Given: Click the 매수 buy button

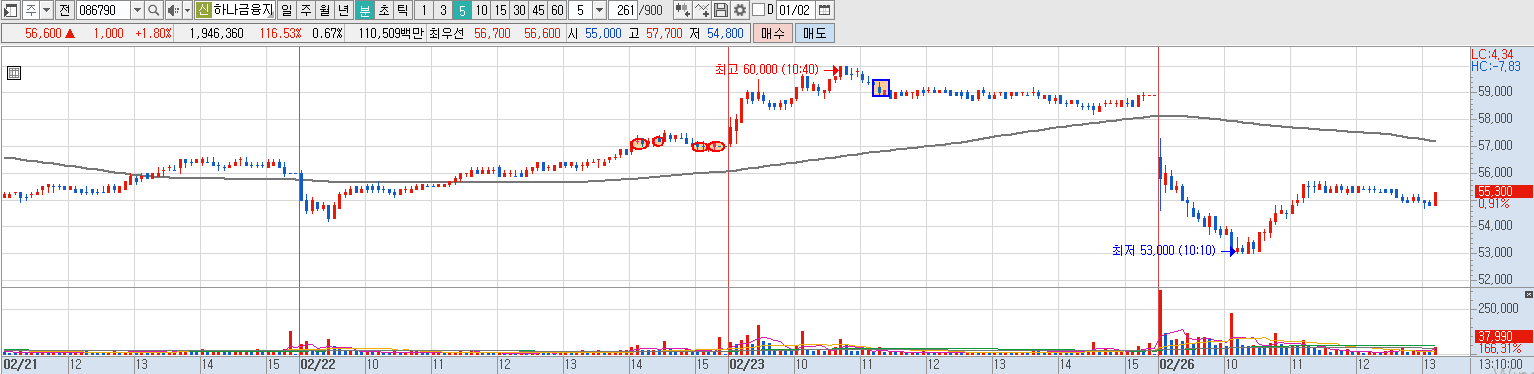Looking at the screenshot, I should click(x=773, y=33).
